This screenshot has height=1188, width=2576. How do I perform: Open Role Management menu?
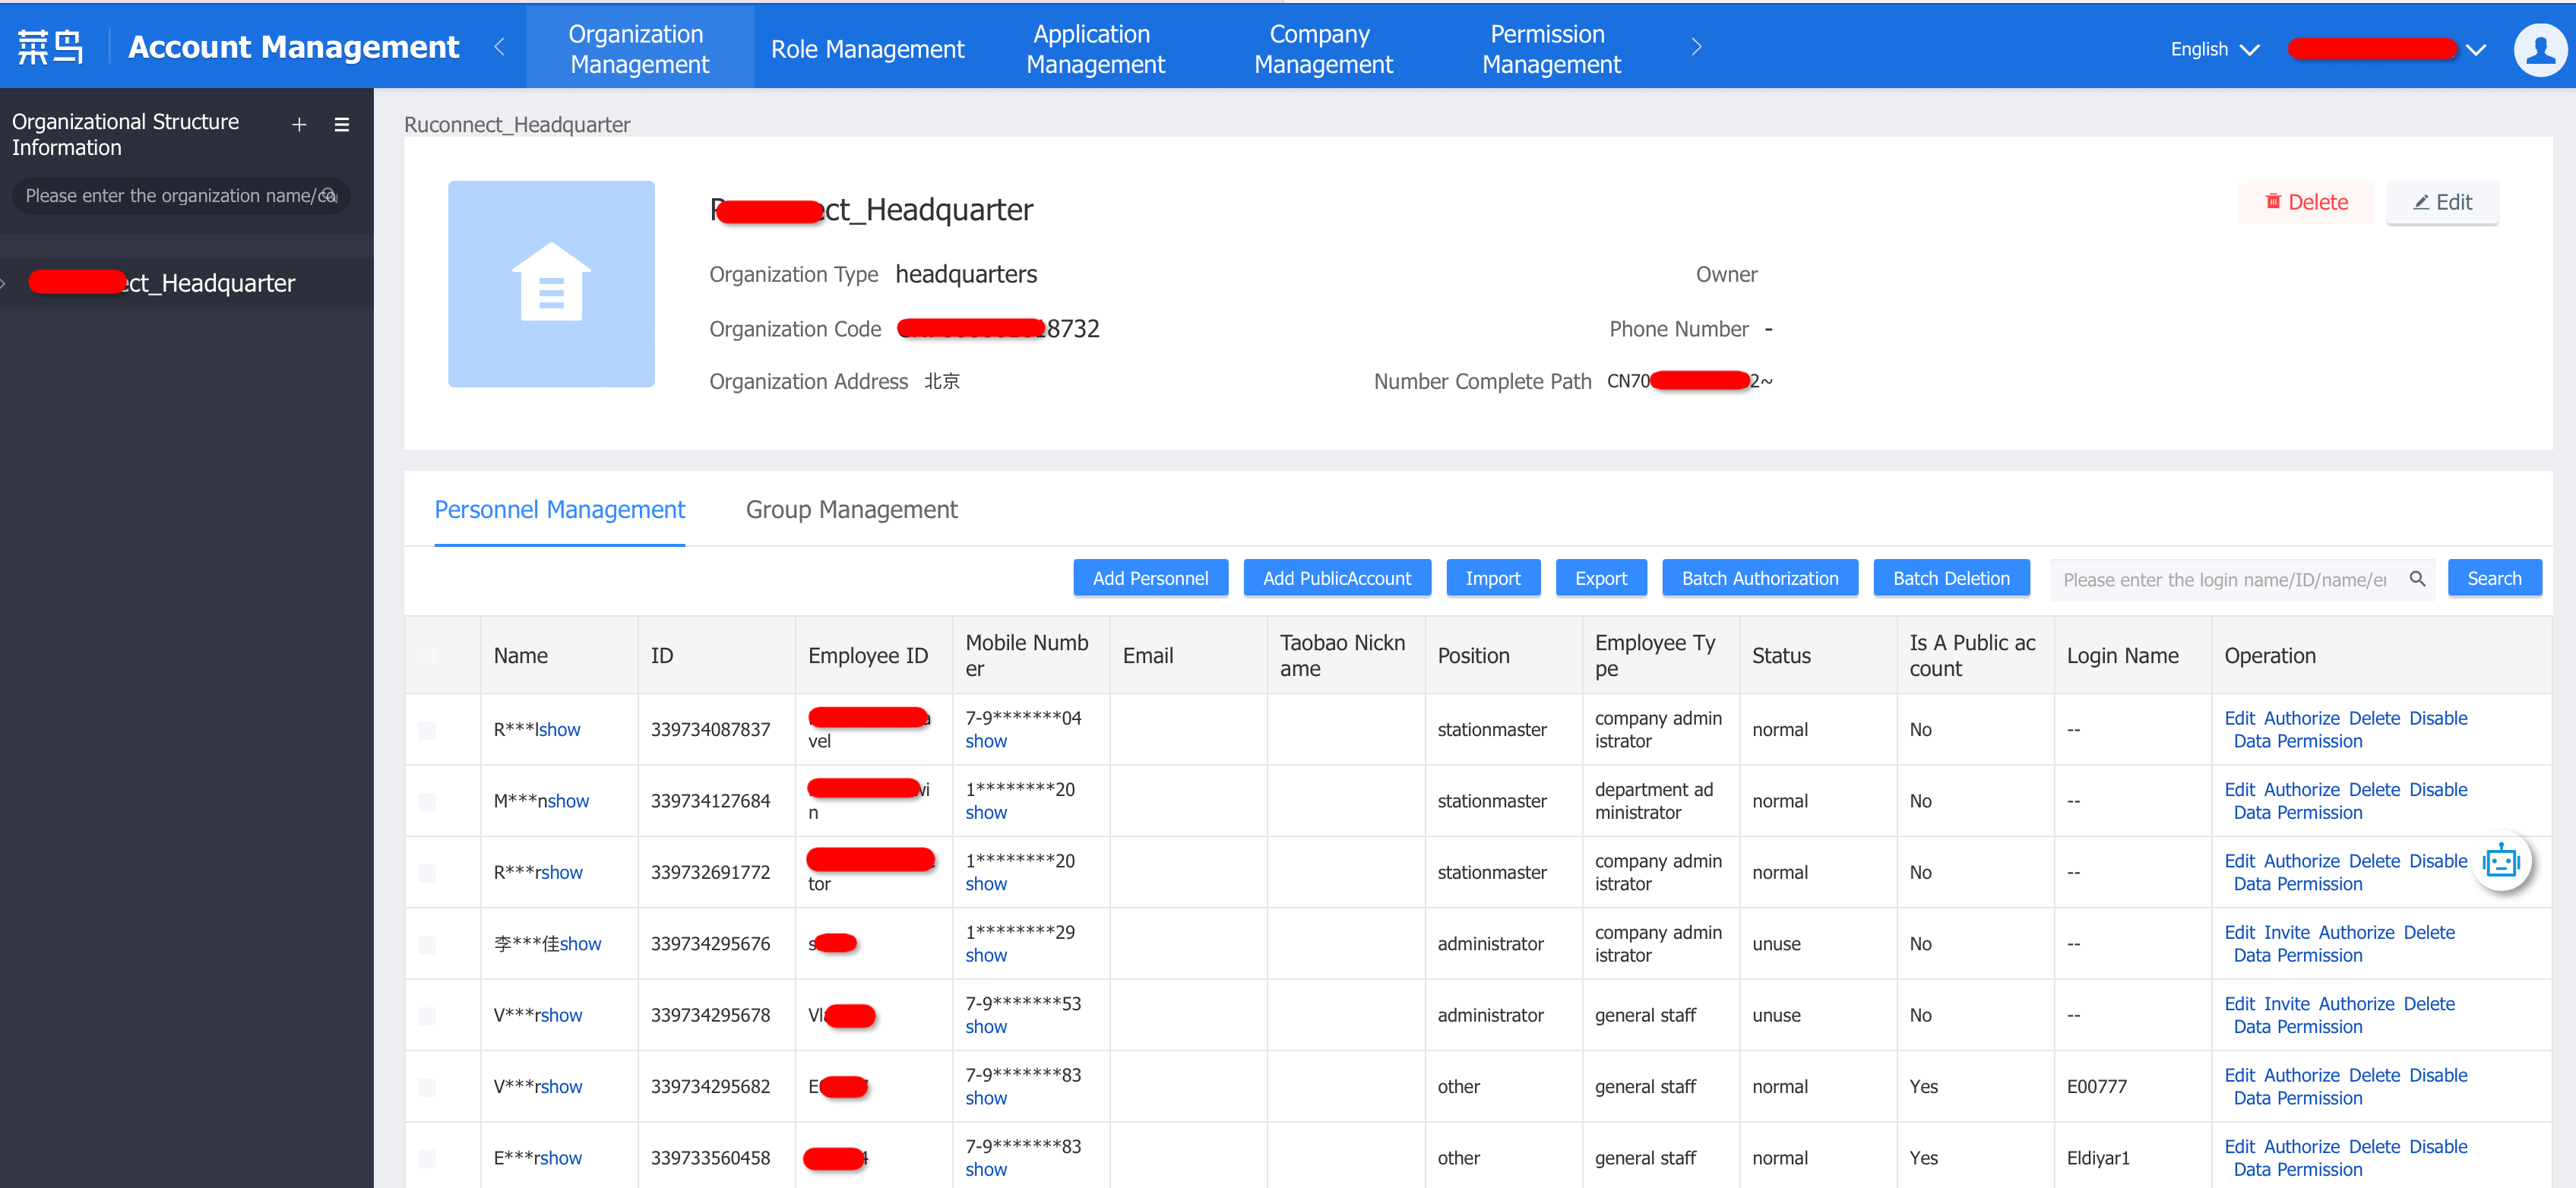pos(867,49)
